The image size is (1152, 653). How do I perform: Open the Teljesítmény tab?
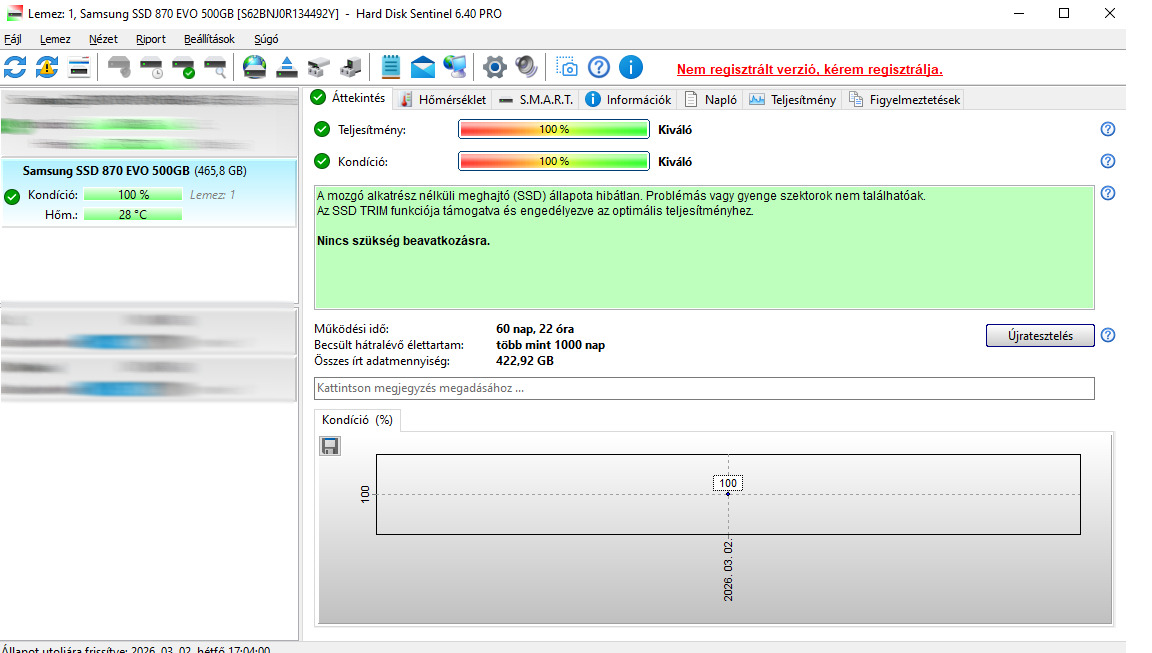tap(793, 100)
